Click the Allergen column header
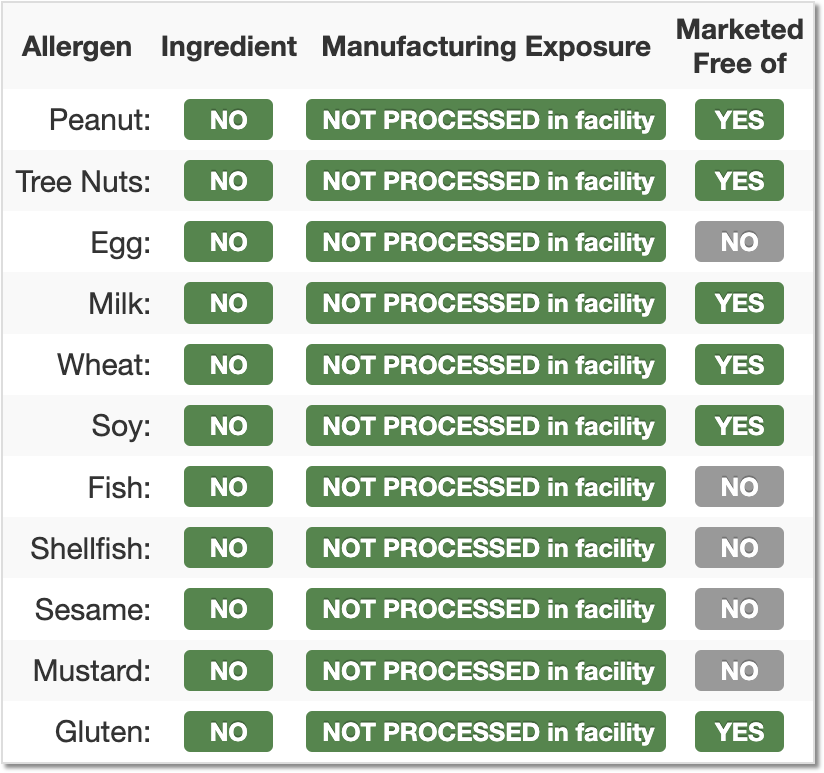 [77, 46]
